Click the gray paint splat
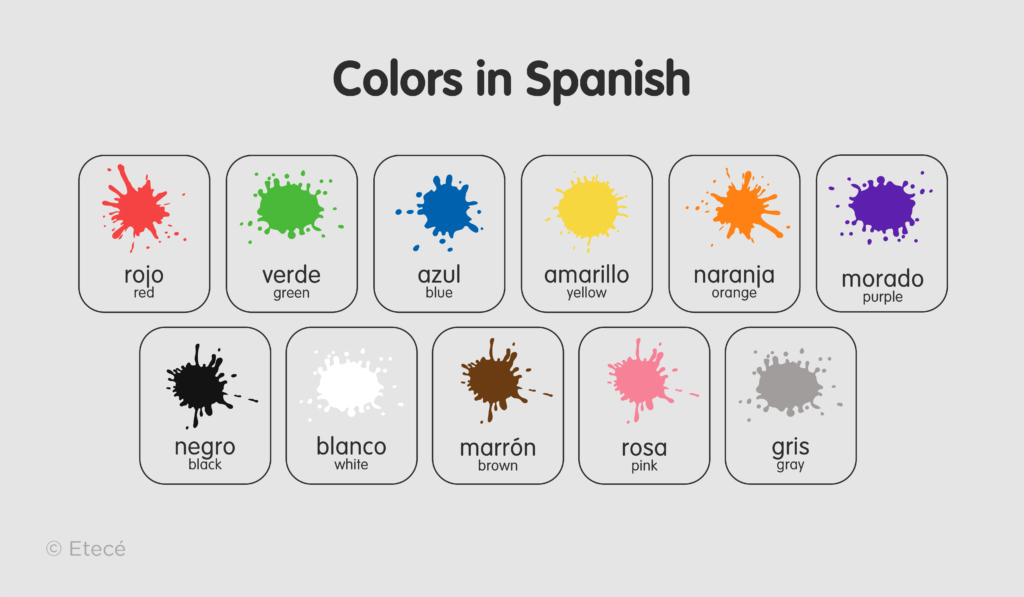 click(x=789, y=381)
